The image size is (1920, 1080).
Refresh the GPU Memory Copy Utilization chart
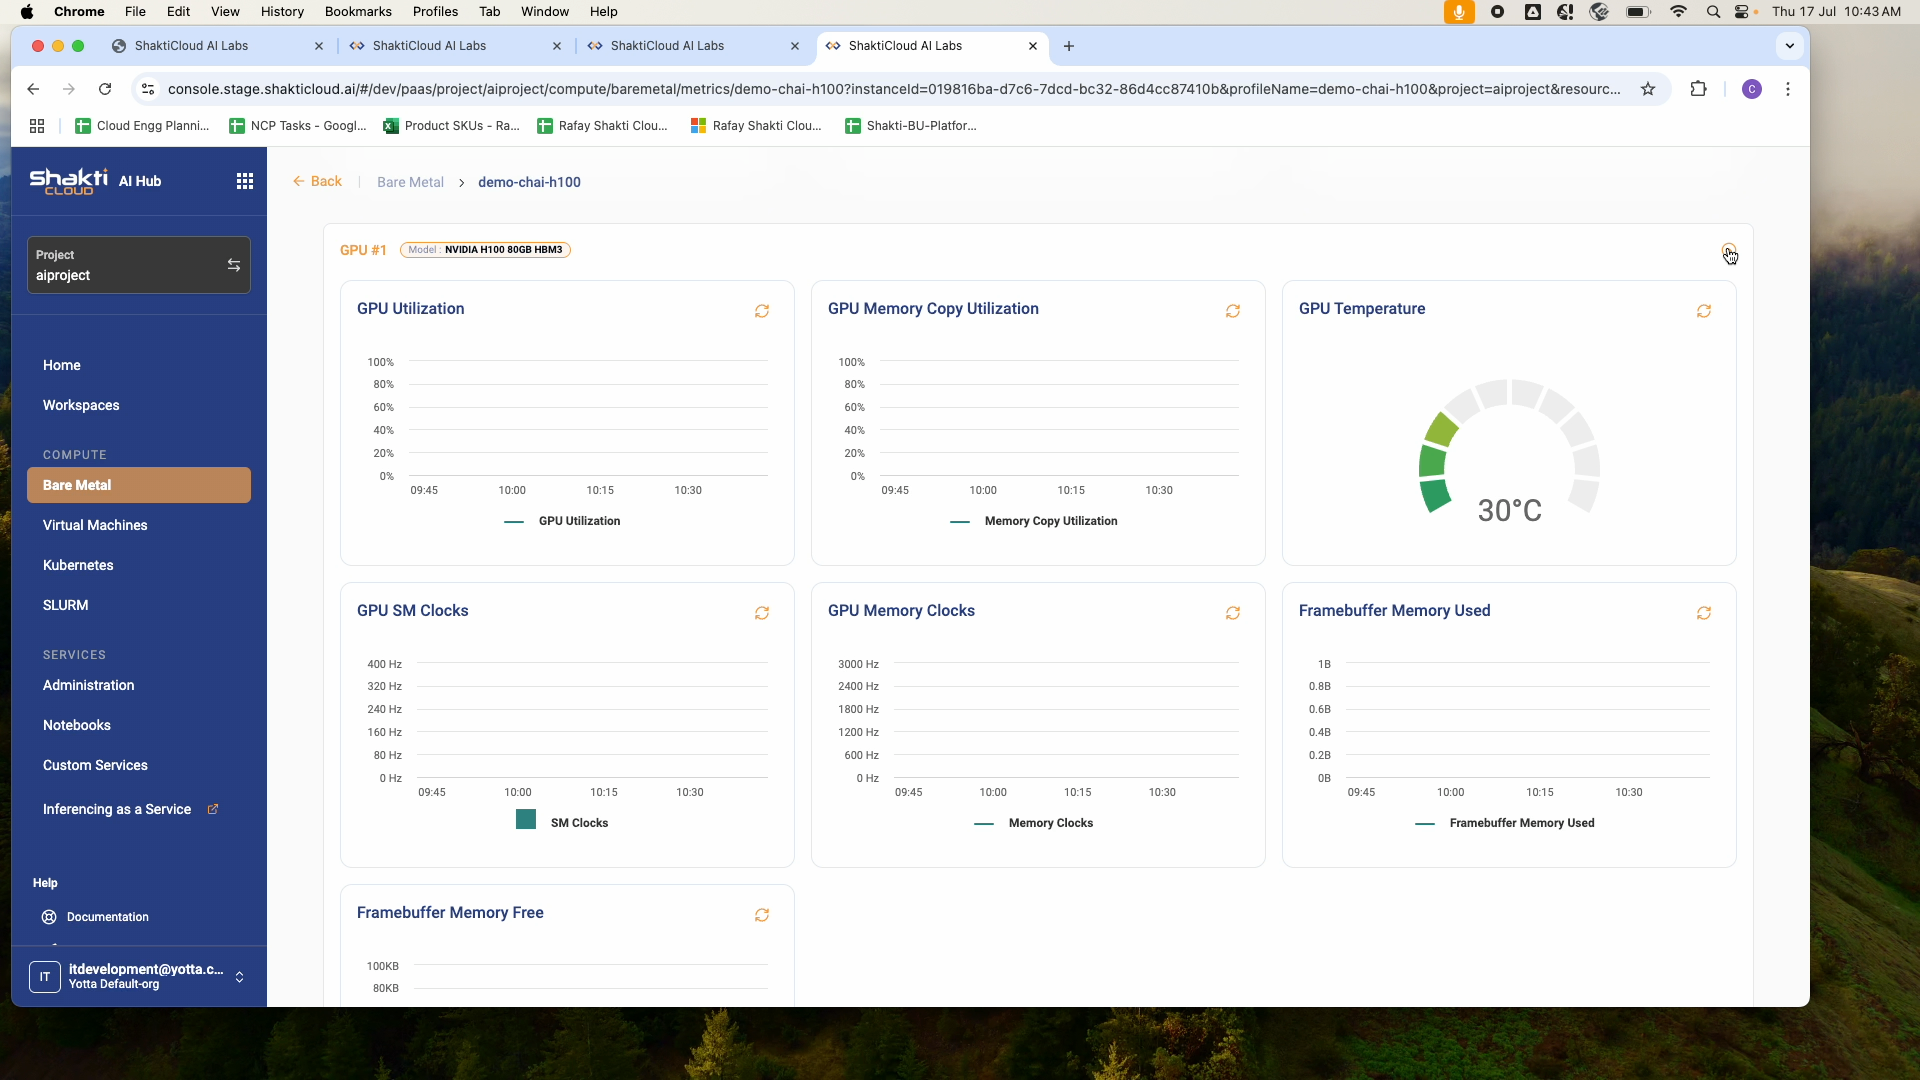pyautogui.click(x=1233, y=311)
